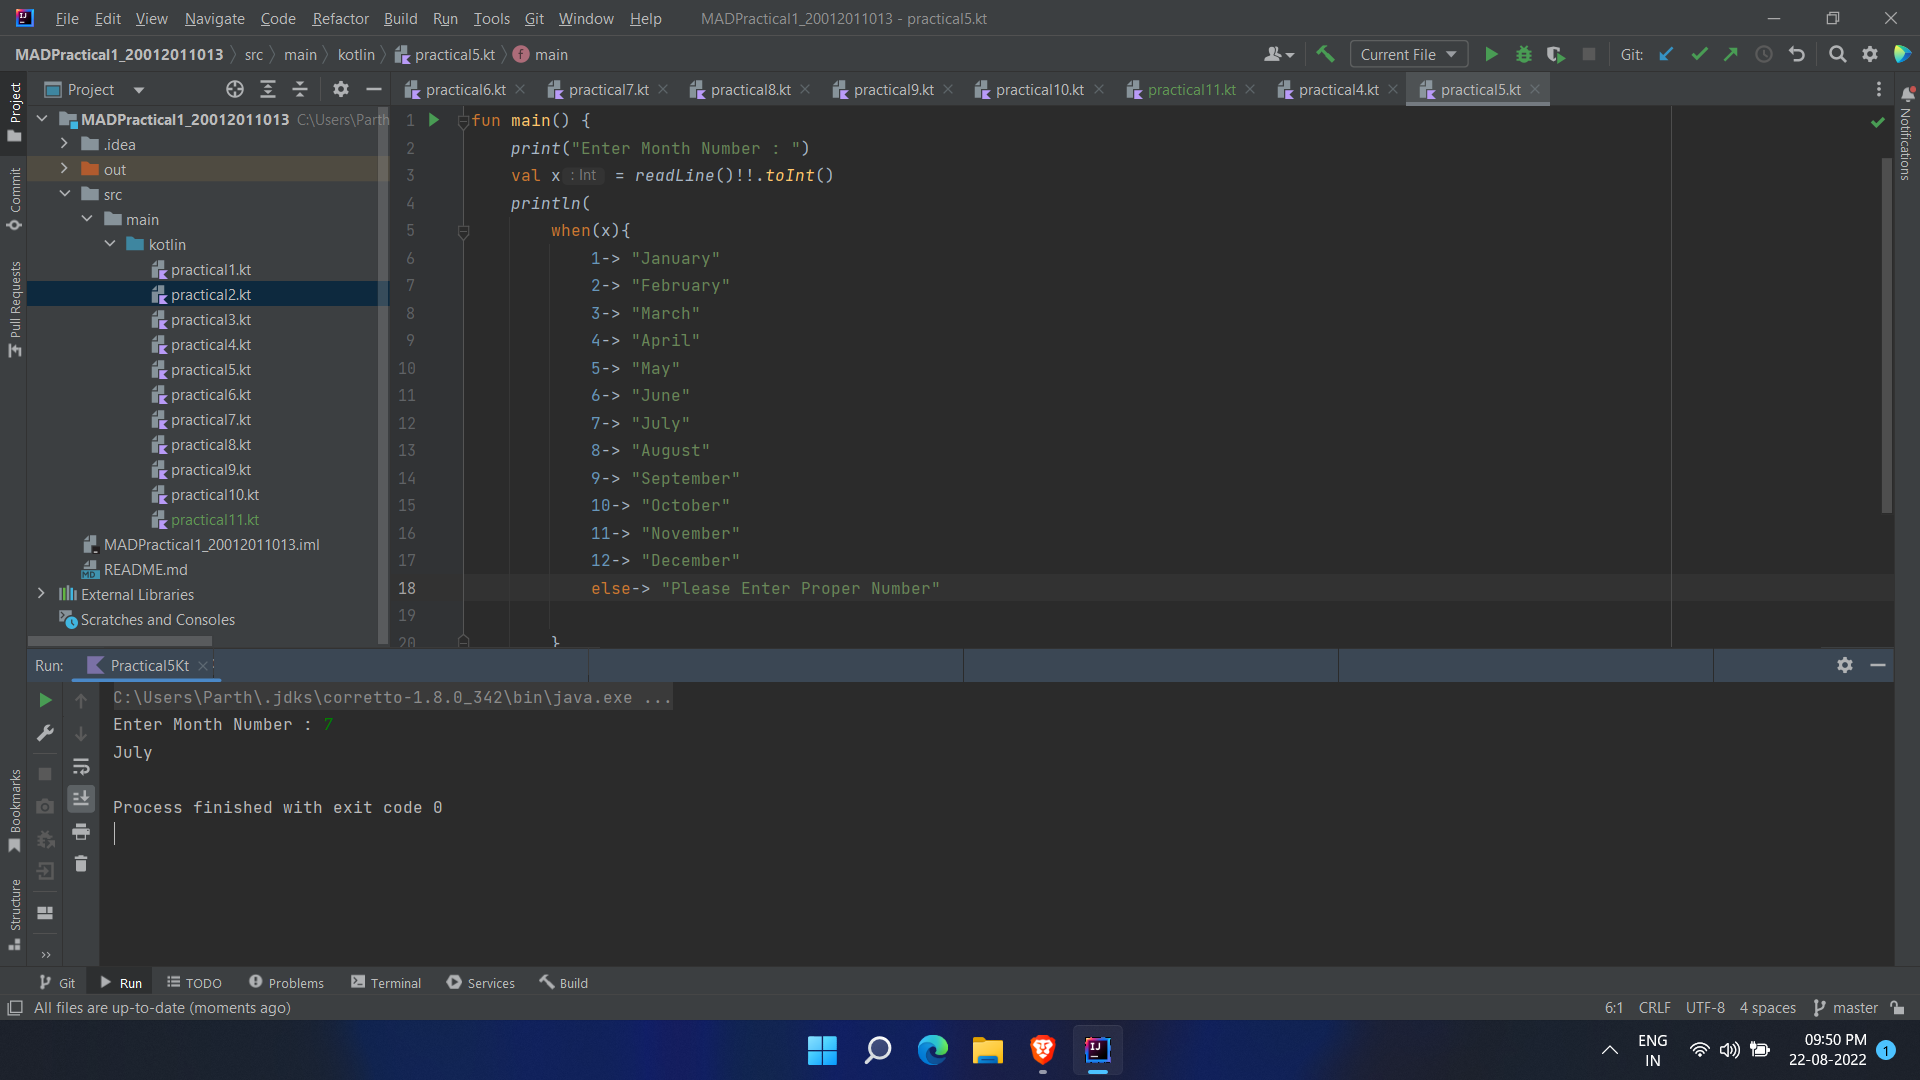Viewport: 1920px width, 1080px height.
Task: Open the Refactor menu
Action: click(x=340, y=18)
